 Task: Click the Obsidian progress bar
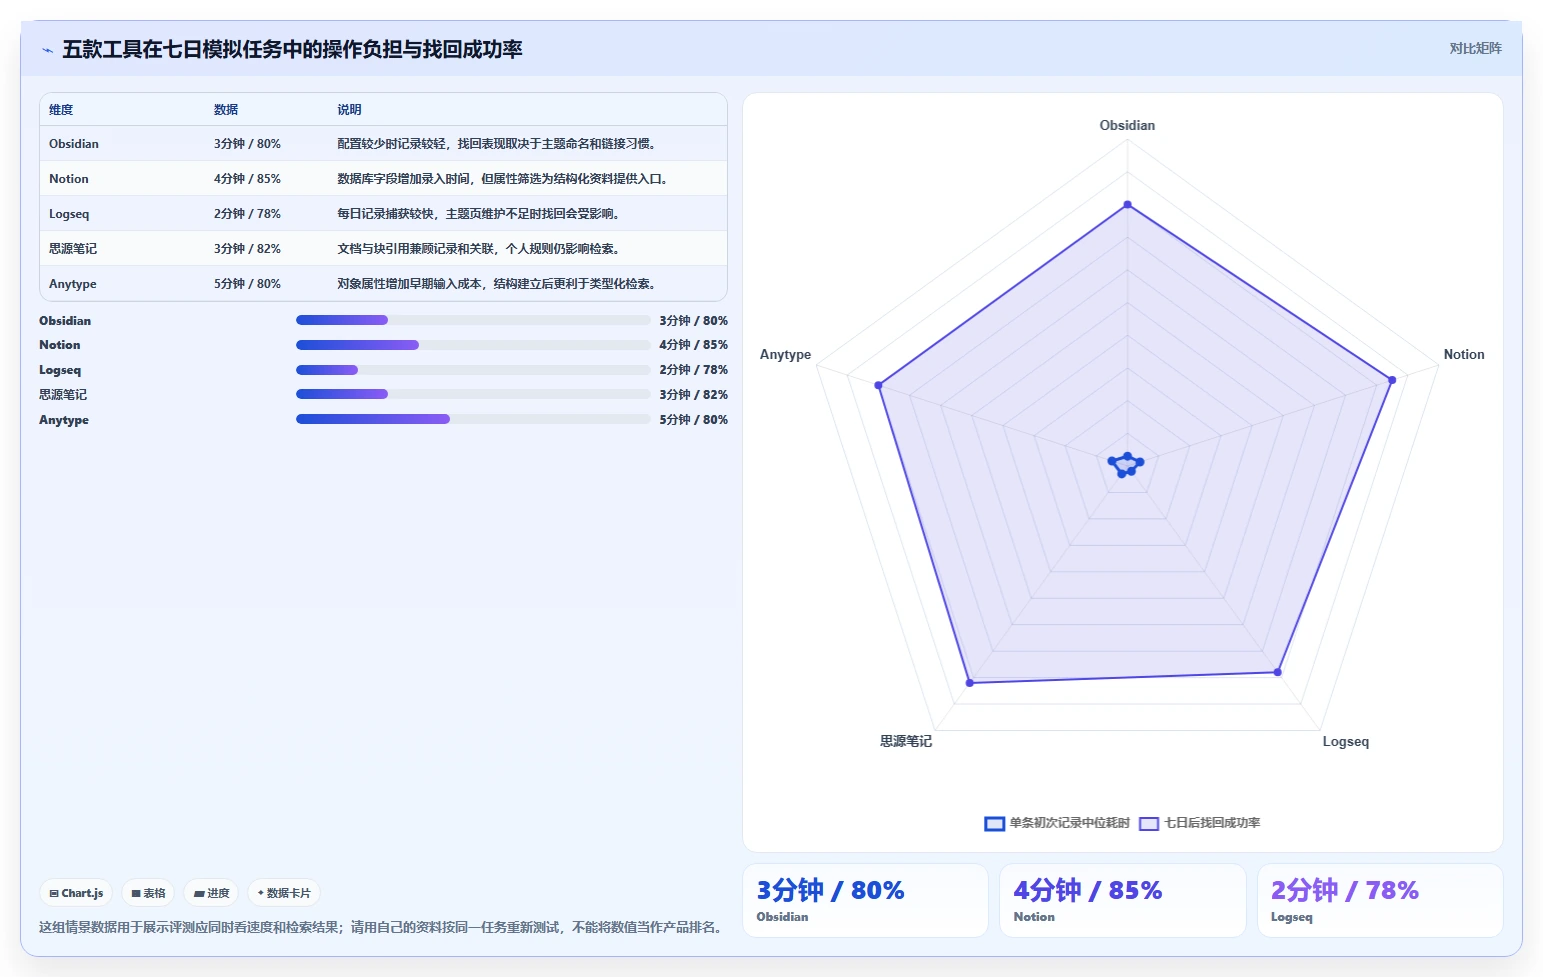click(x=473, y=320)
